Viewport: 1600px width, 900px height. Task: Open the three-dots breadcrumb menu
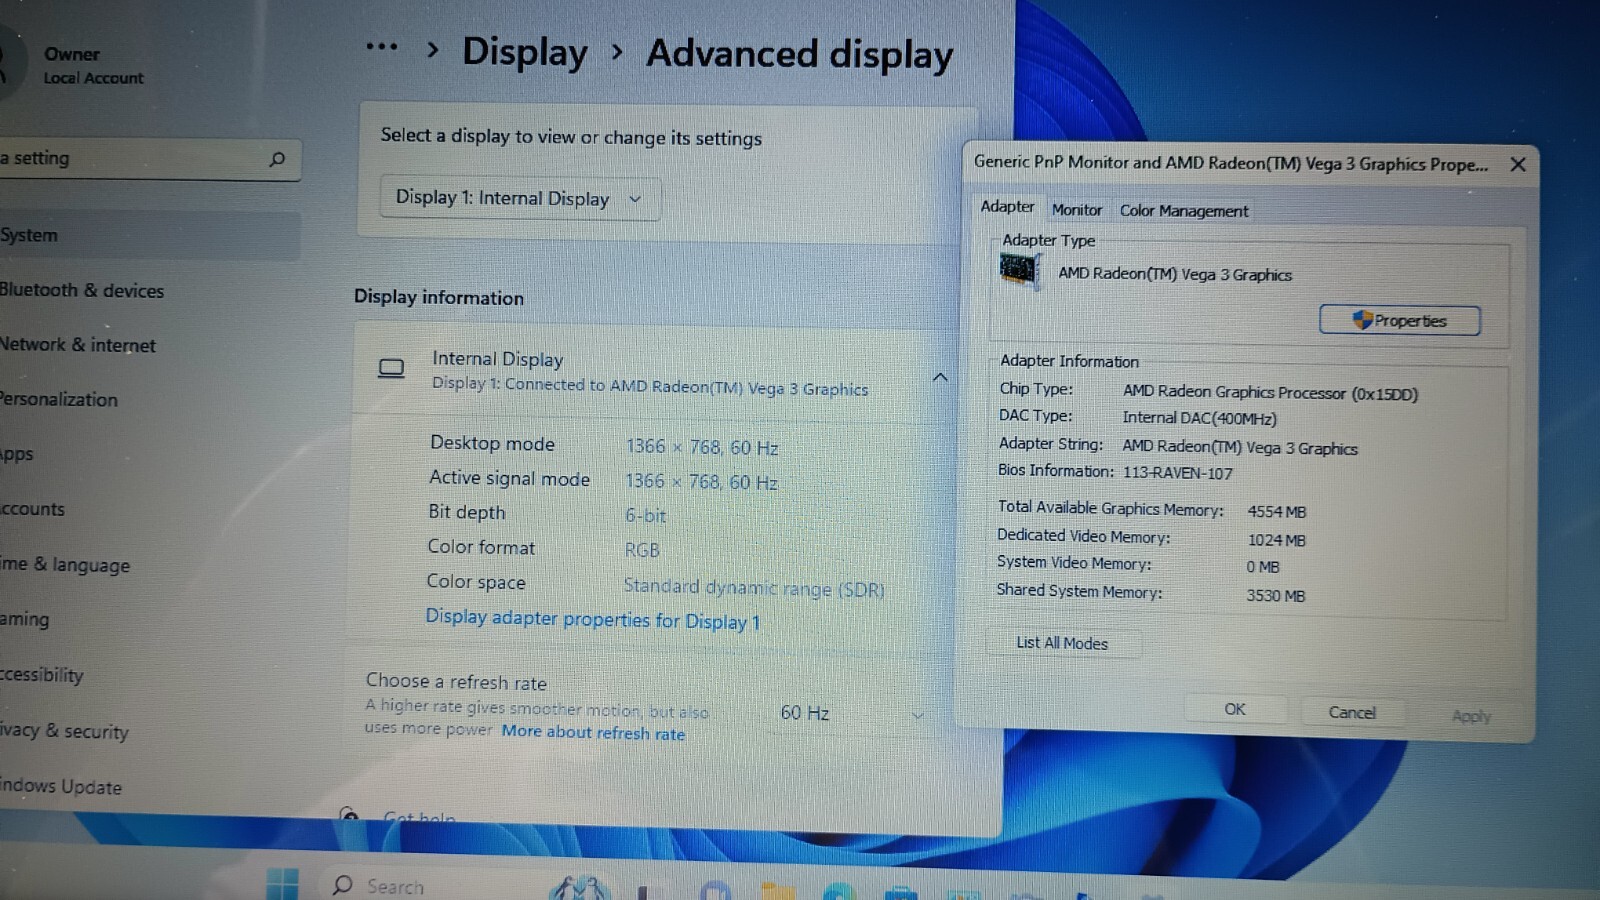click(x=381, y=47)
